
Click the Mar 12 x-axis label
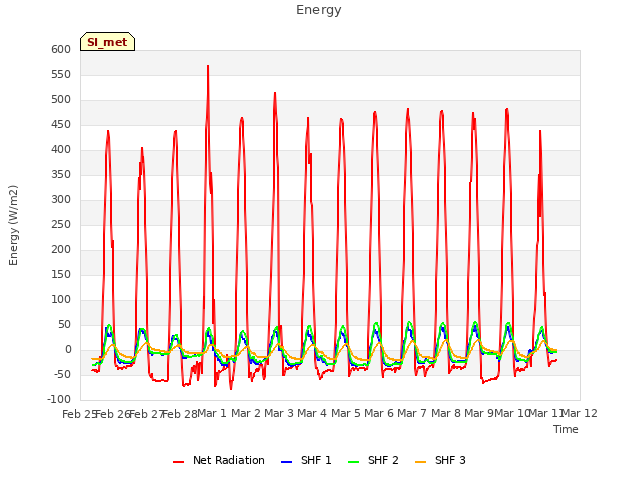580,413
